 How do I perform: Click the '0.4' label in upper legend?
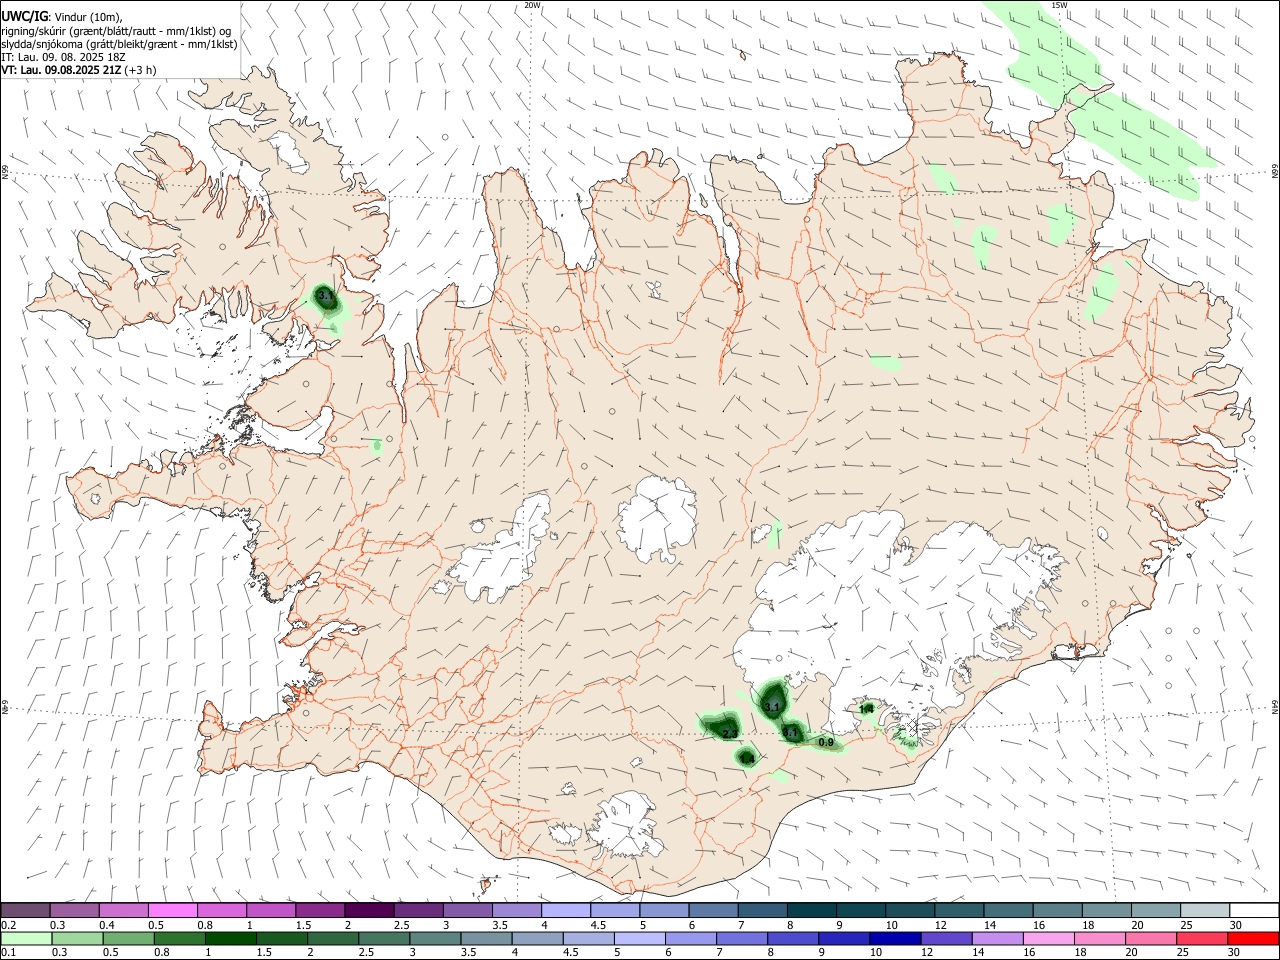click(107, 925)
